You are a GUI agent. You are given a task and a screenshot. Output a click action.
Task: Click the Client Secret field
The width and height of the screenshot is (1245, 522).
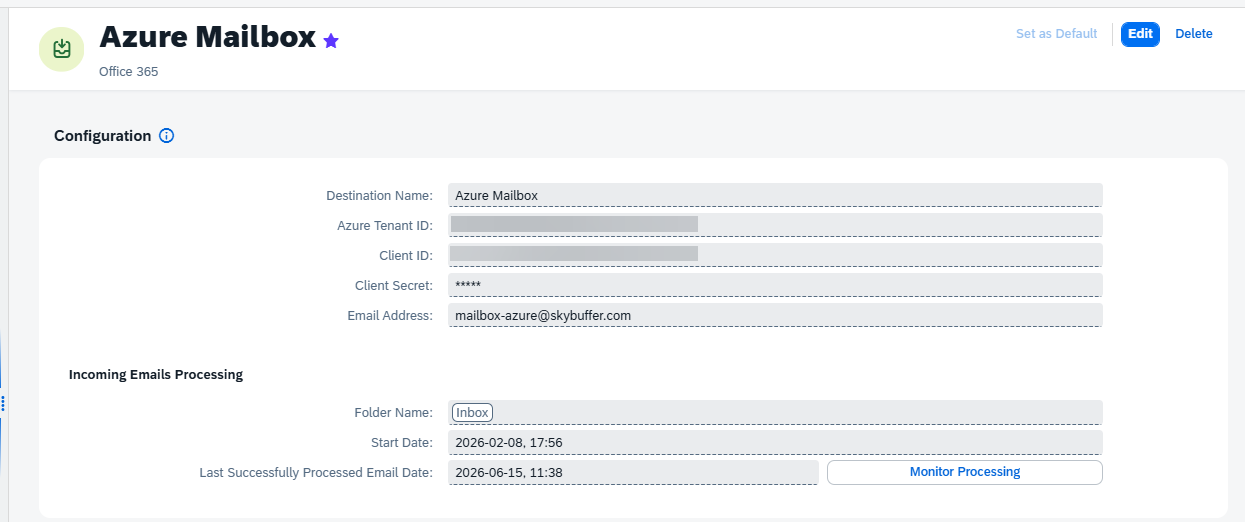(775, 285)
